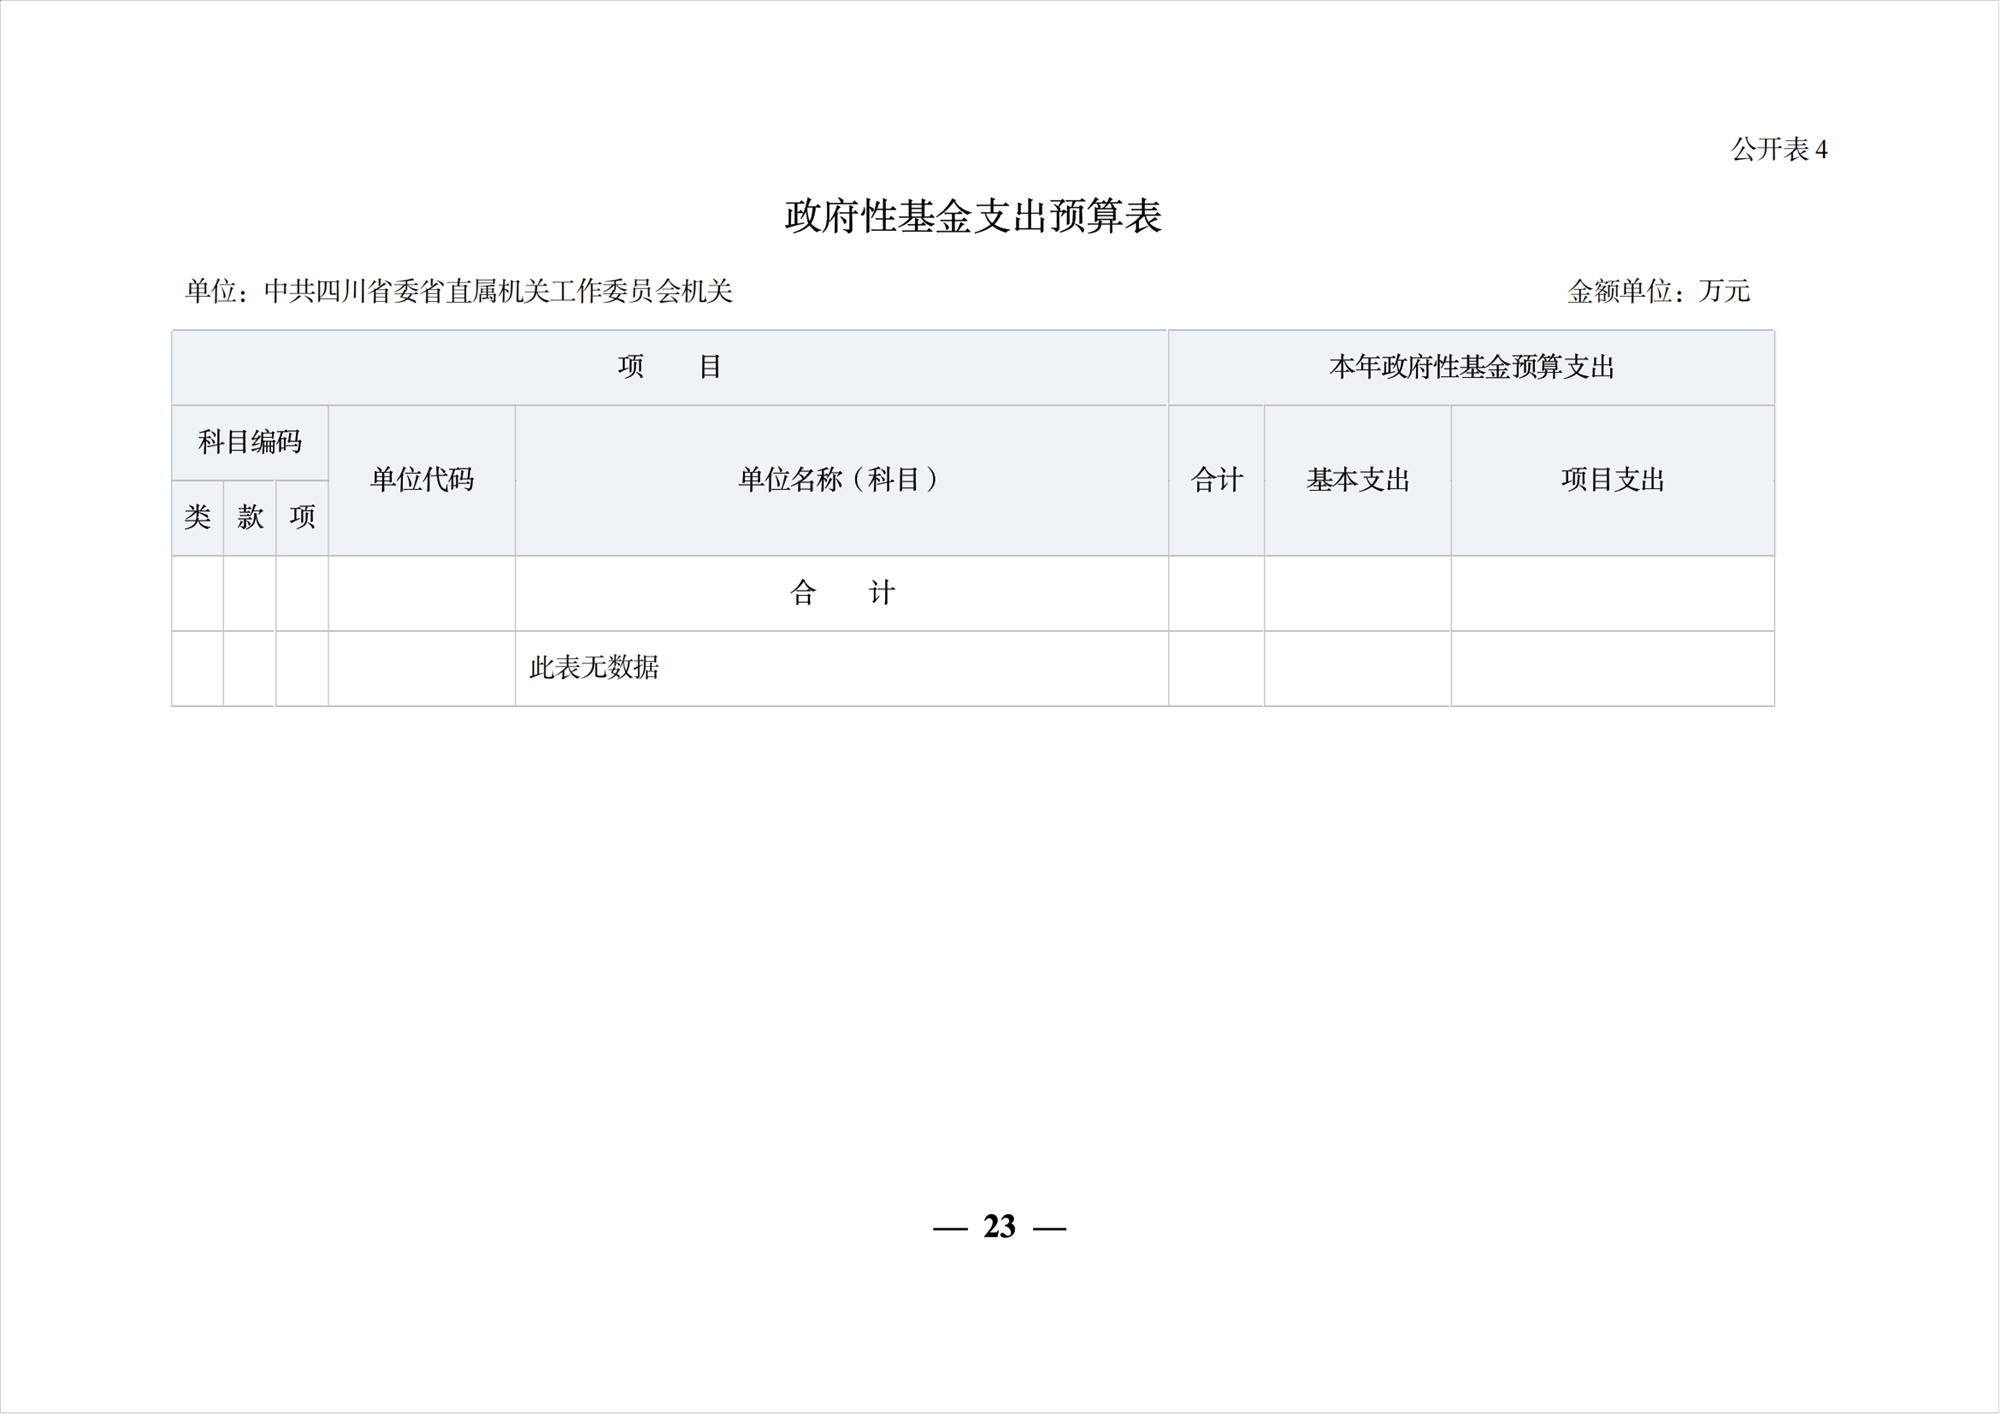Select the 项目支出 column header
Screen dimensions: 2000x1414
click(1612, 480)
